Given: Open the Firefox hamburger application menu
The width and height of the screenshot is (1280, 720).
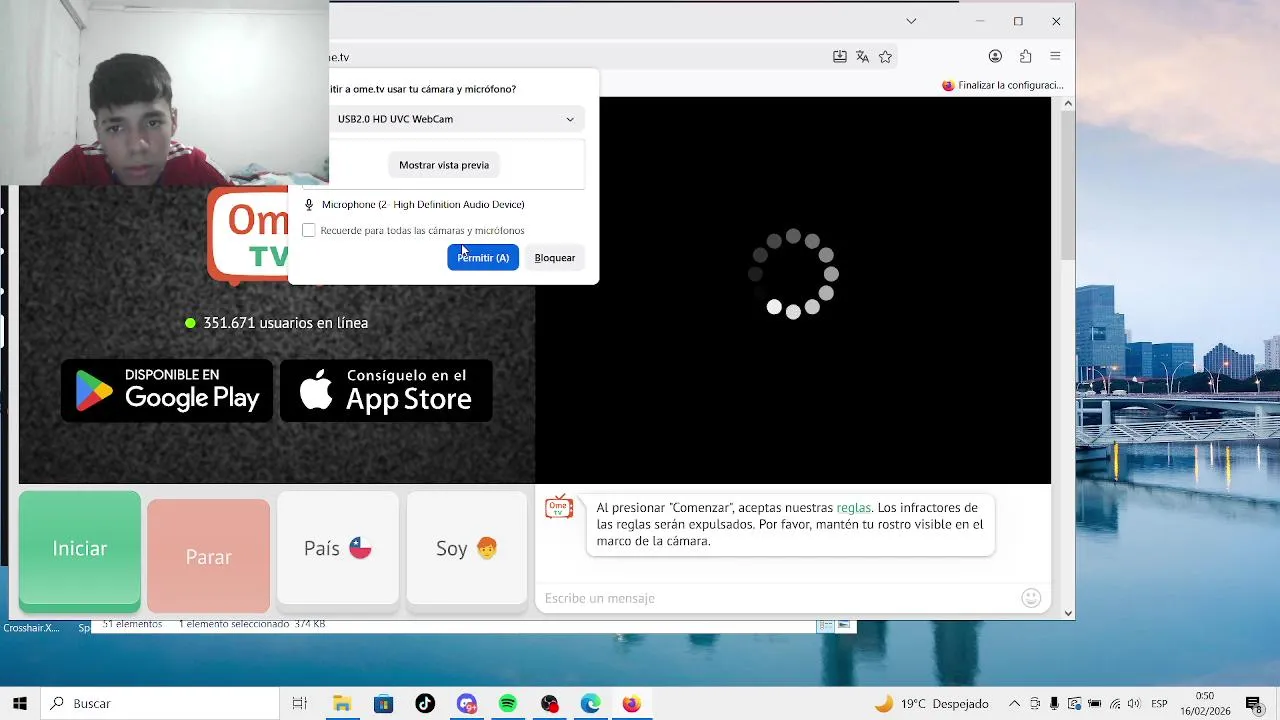Looking at the screenshot, I should coord(1055,57).
